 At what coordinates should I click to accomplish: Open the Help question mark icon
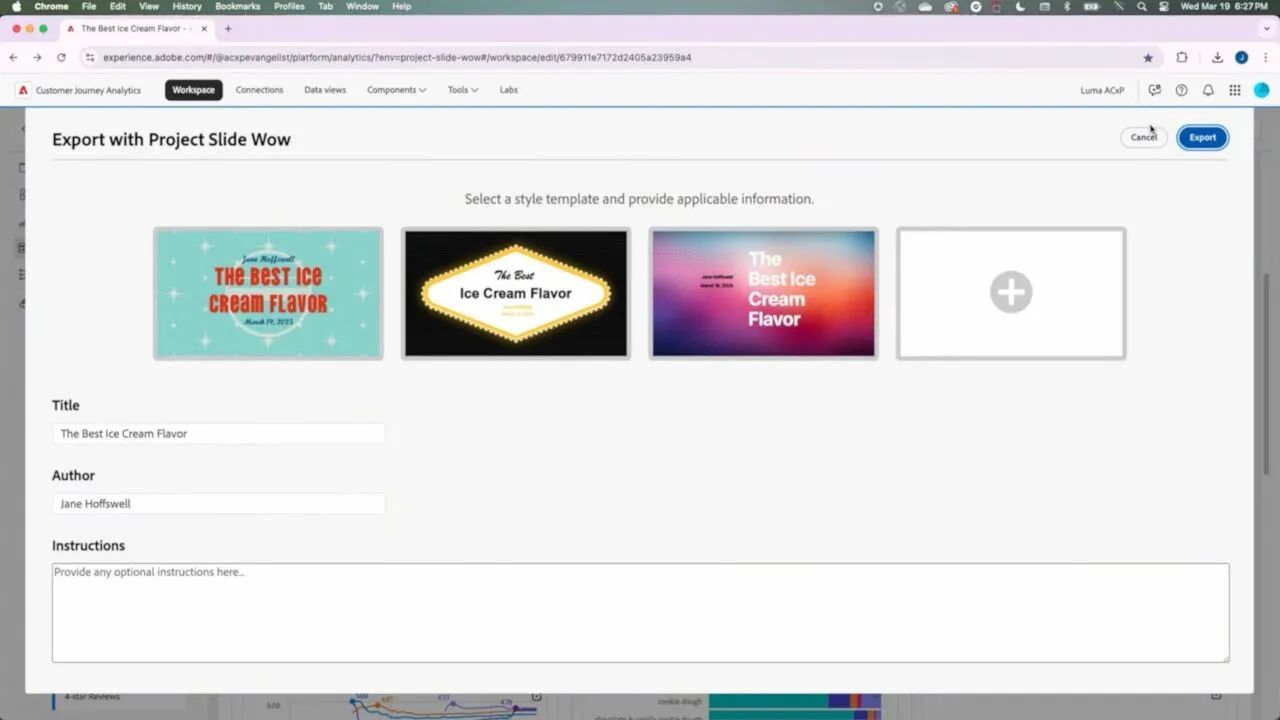(1181, 90)
